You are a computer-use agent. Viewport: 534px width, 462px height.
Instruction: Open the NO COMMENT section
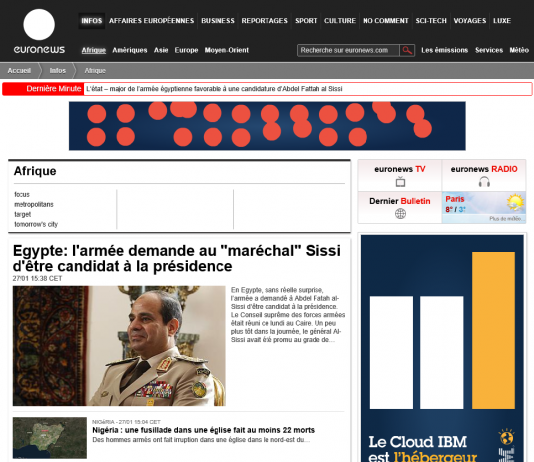pyautogui.click(x=386, y=21)
